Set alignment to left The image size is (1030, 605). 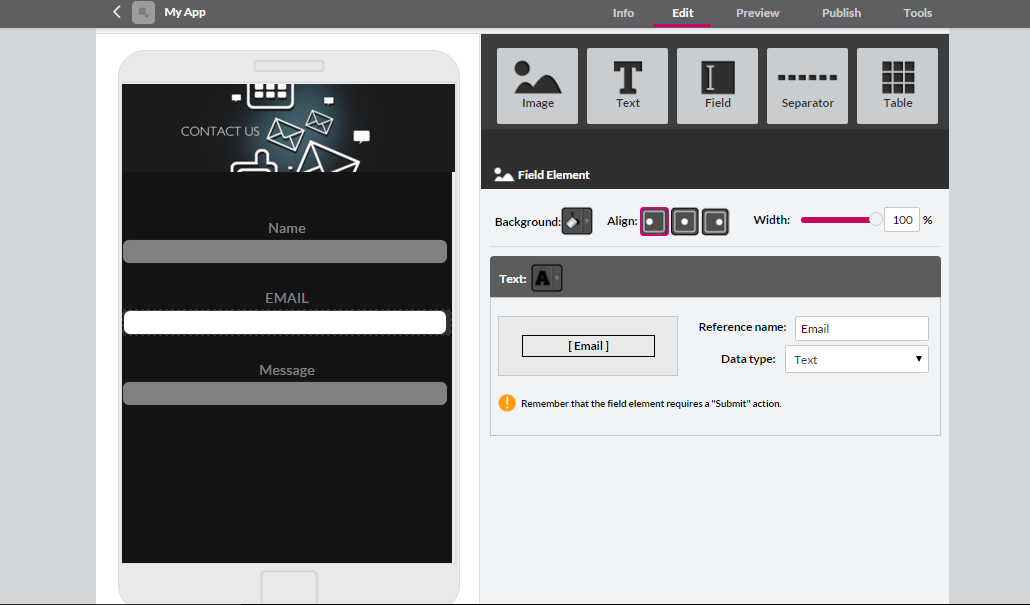tap(654, 221)
